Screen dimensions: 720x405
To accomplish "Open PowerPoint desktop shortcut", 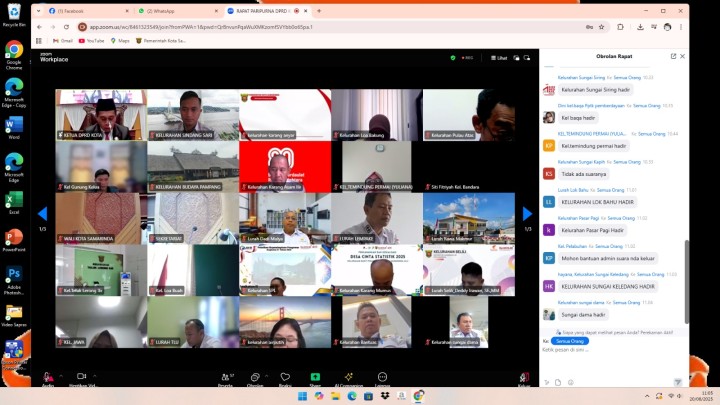I will click(14, 241).
